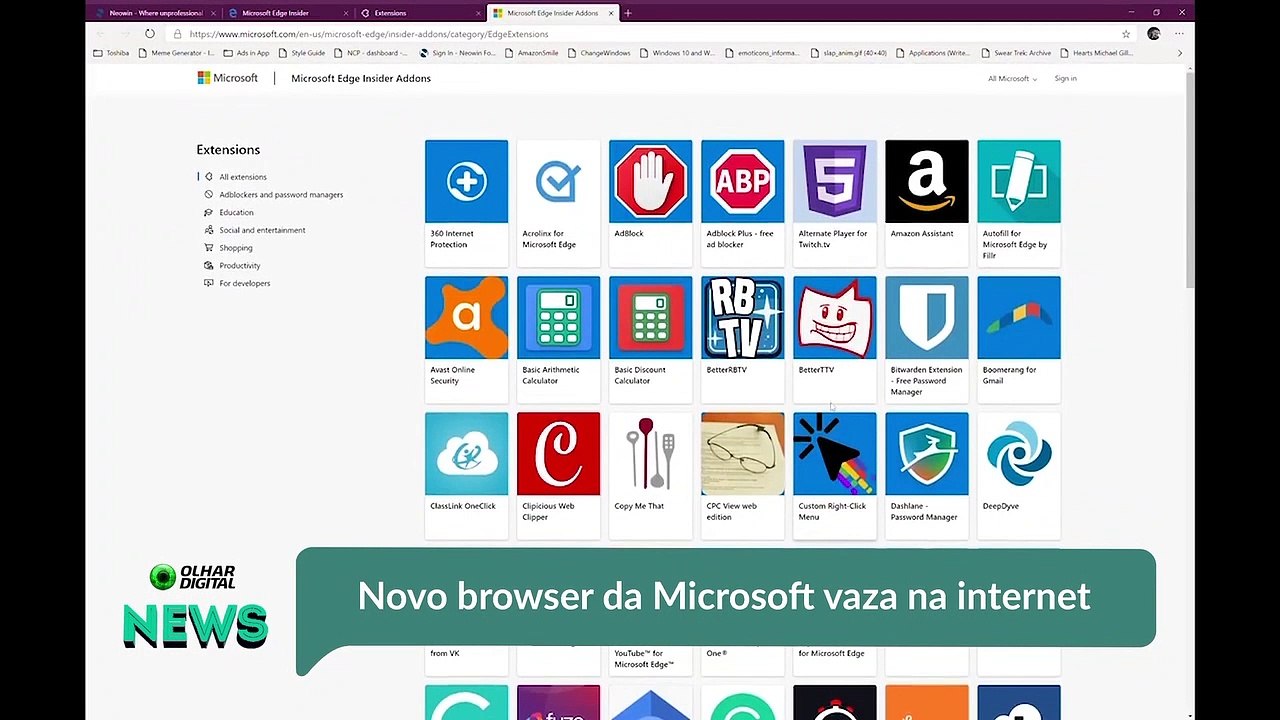Open the Autofill by Fillr icon
This screenshot has height=720, width=1280.
(1018, 181)
